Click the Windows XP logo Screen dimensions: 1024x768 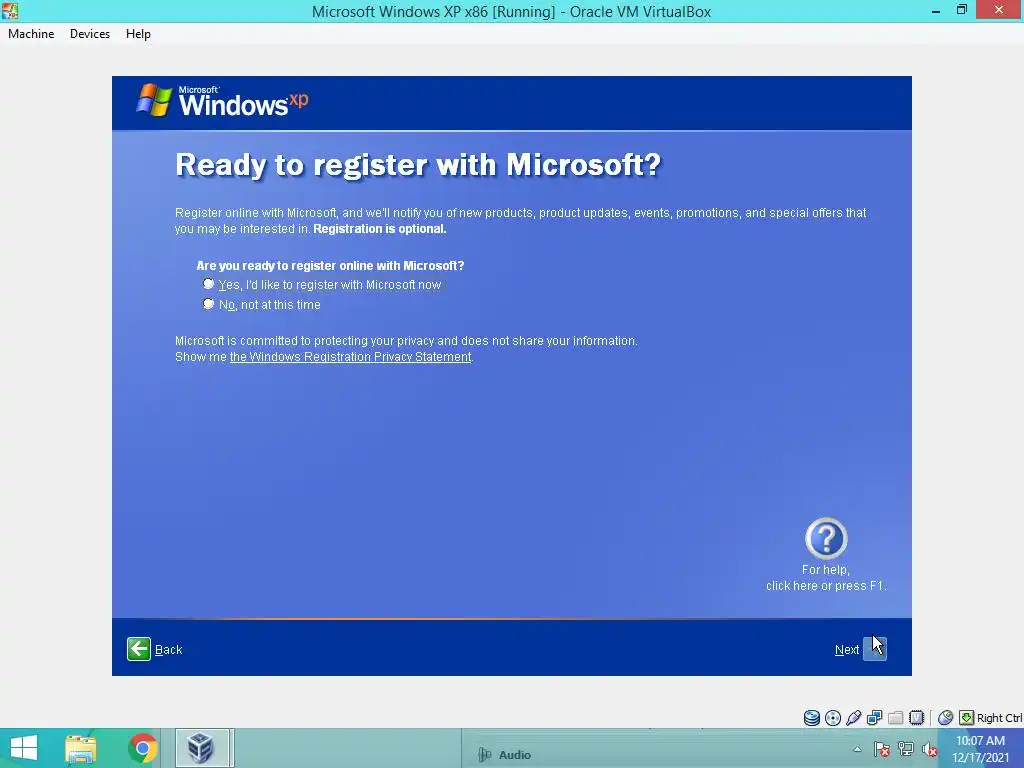222,101
